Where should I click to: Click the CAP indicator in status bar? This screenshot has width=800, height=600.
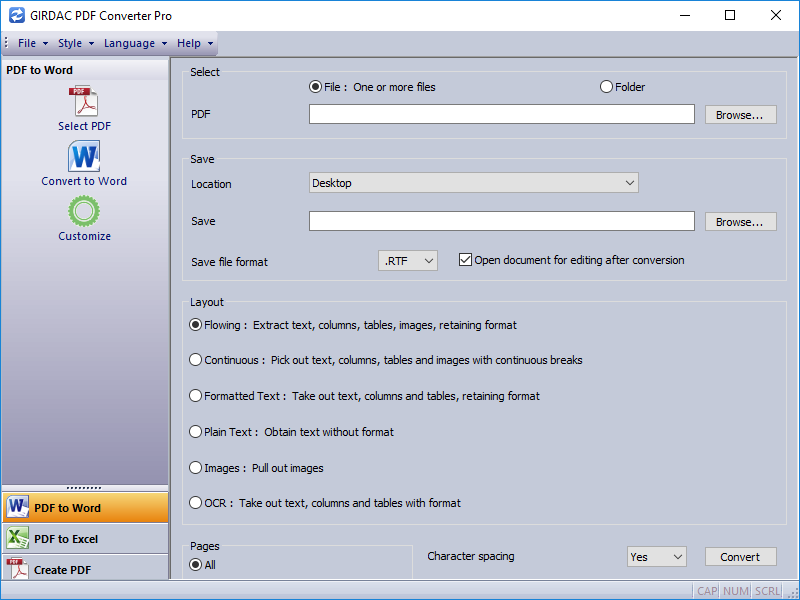[x=707, y=591]
